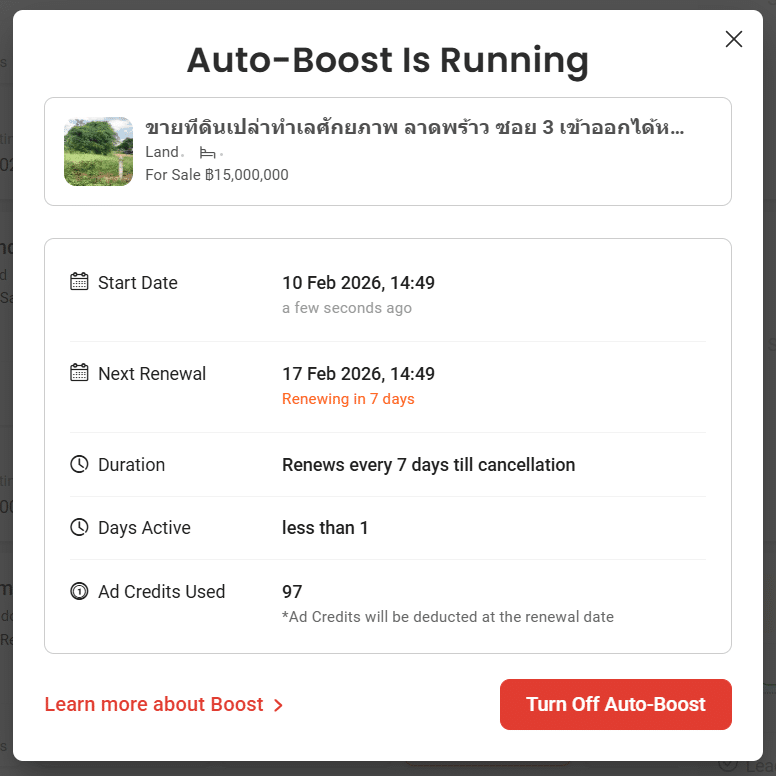This screenshot has width=776, height=776.
Task: Click the Land property type label
Action: click(x=161, y=152)
